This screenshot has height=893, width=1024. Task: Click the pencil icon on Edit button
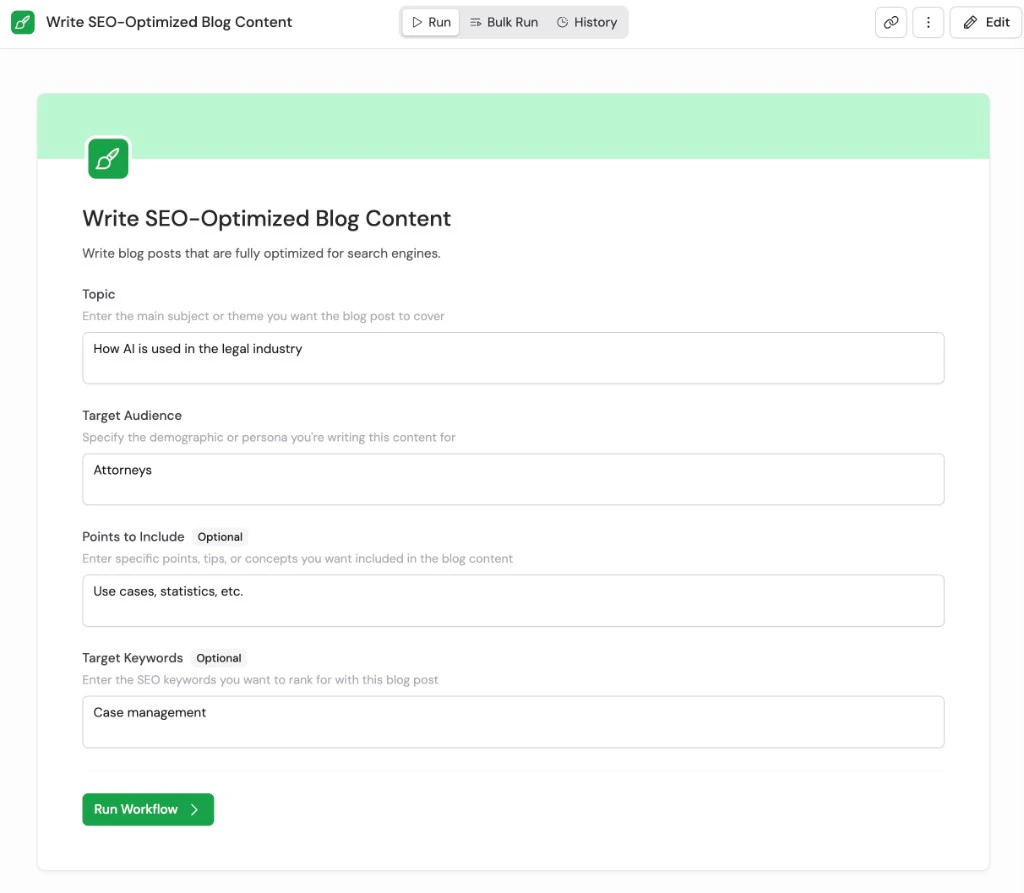pyautogui.click(x=971, y=21)
